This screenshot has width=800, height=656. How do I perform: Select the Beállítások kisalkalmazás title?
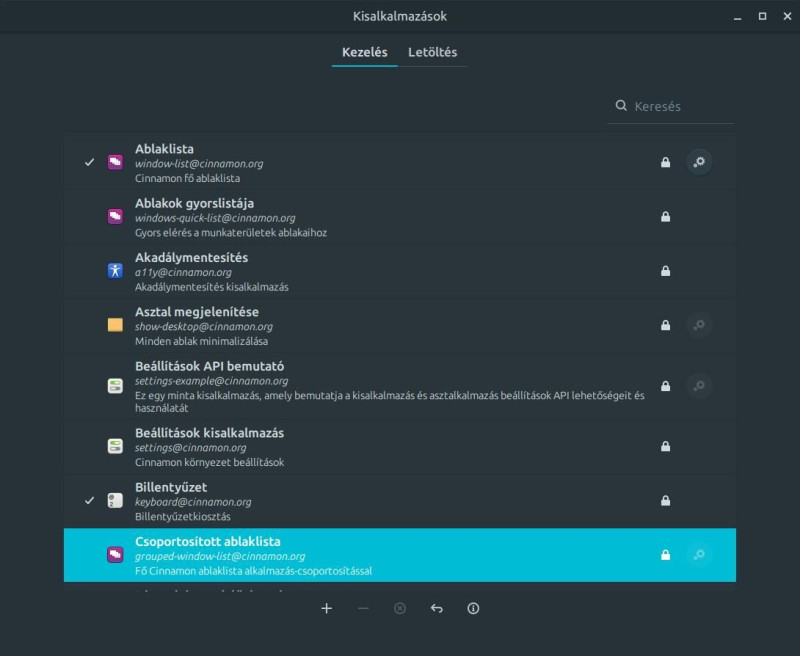(210, 433)
